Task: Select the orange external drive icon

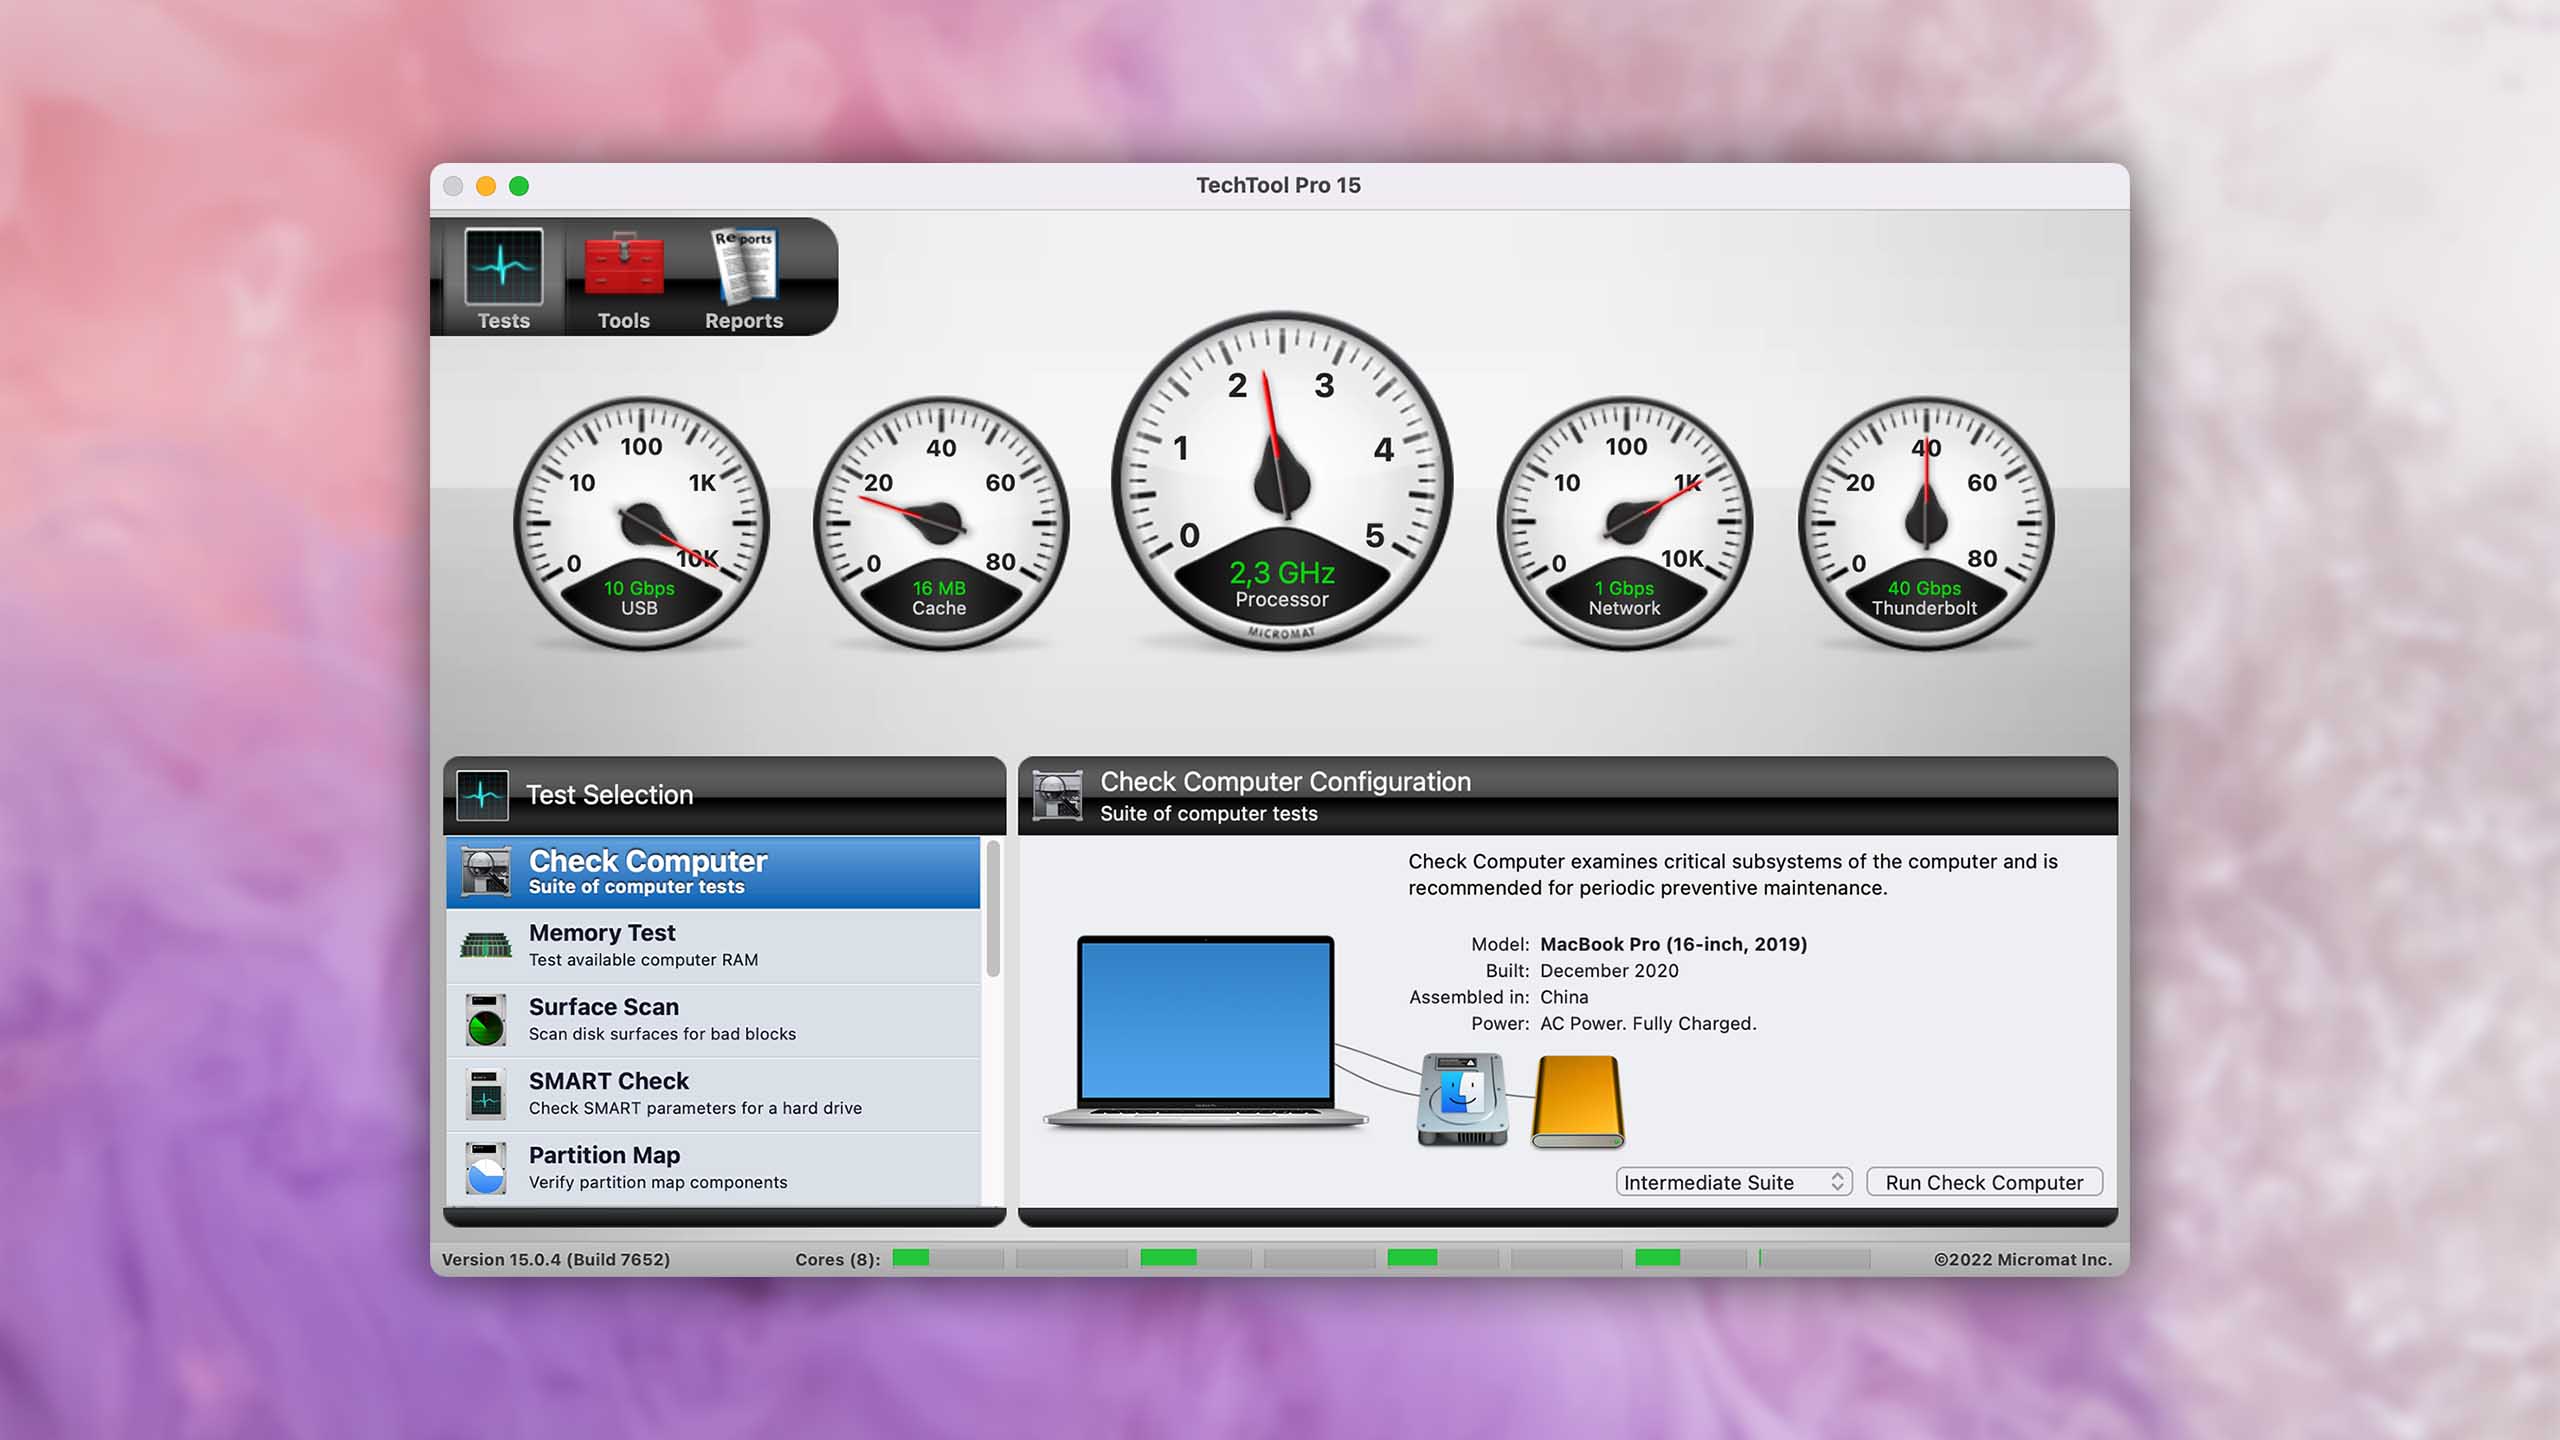Action: point(1578,1101)
